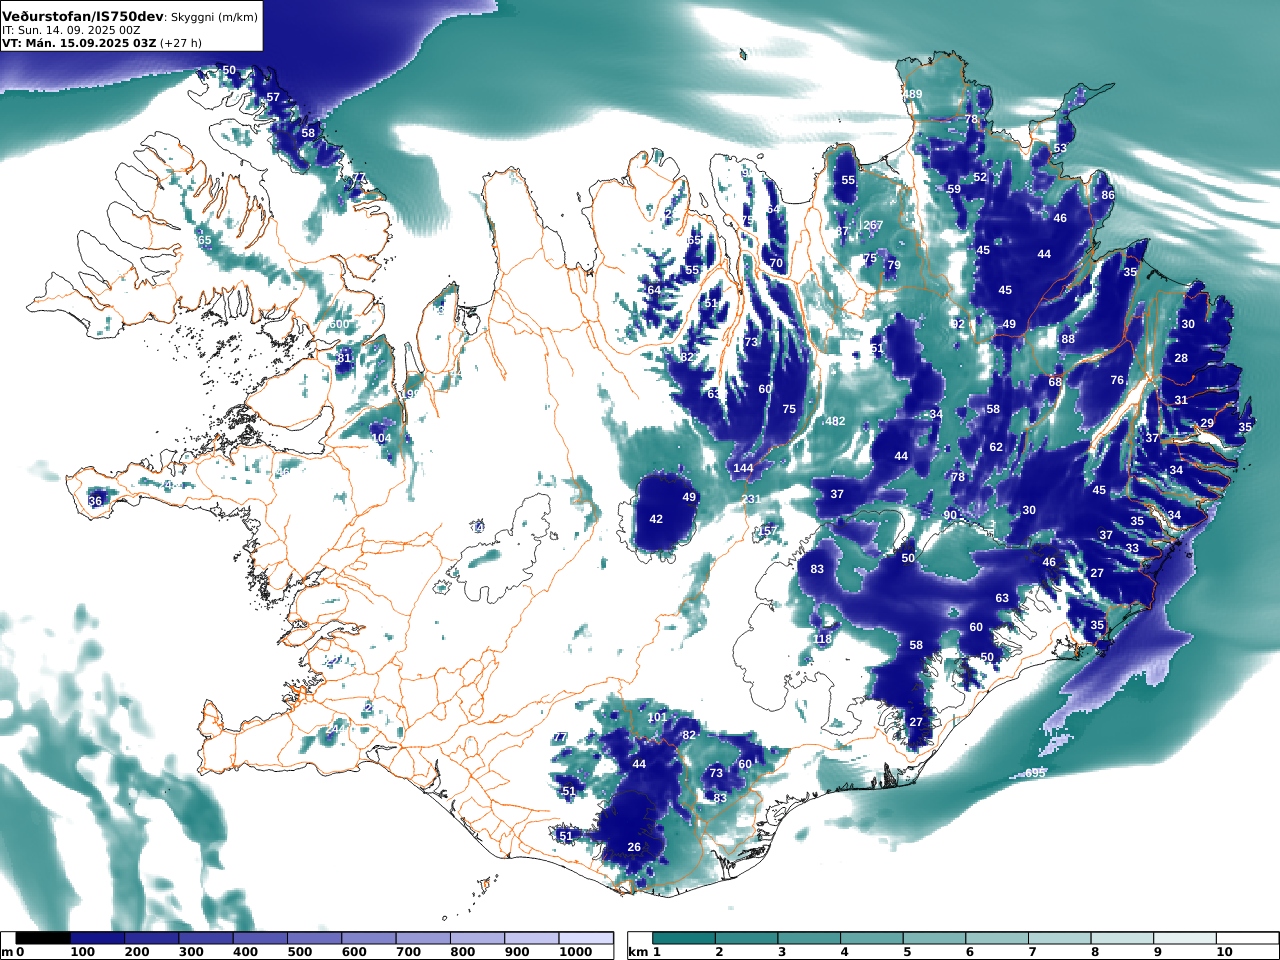Click the 31 value on the east coast
Image resolution: width=1280 pixels, height=960 pixels.
coord(1181,400)
